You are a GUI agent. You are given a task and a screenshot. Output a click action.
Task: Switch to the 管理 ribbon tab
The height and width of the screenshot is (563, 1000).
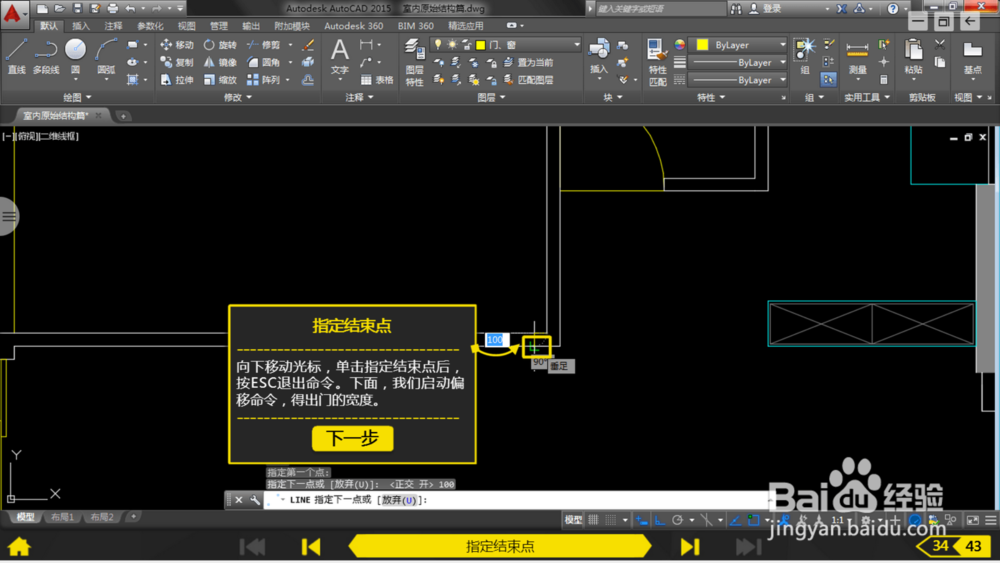(x=219, y=26)
